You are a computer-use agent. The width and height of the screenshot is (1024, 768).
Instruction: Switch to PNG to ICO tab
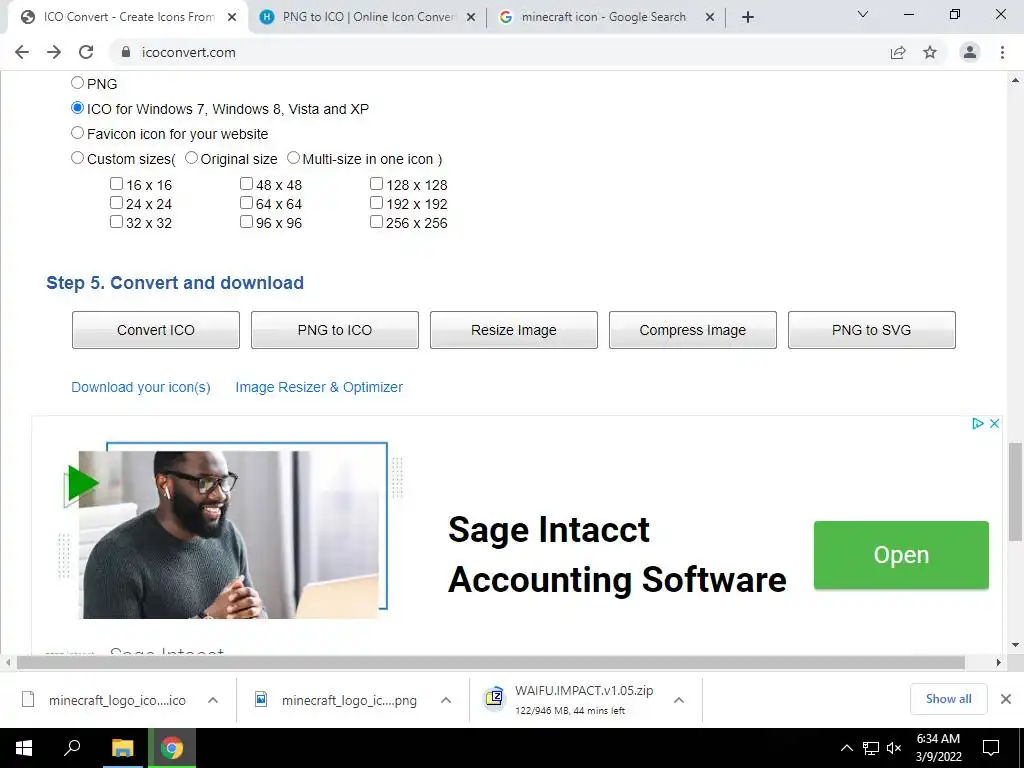click(x=366, y=17)
